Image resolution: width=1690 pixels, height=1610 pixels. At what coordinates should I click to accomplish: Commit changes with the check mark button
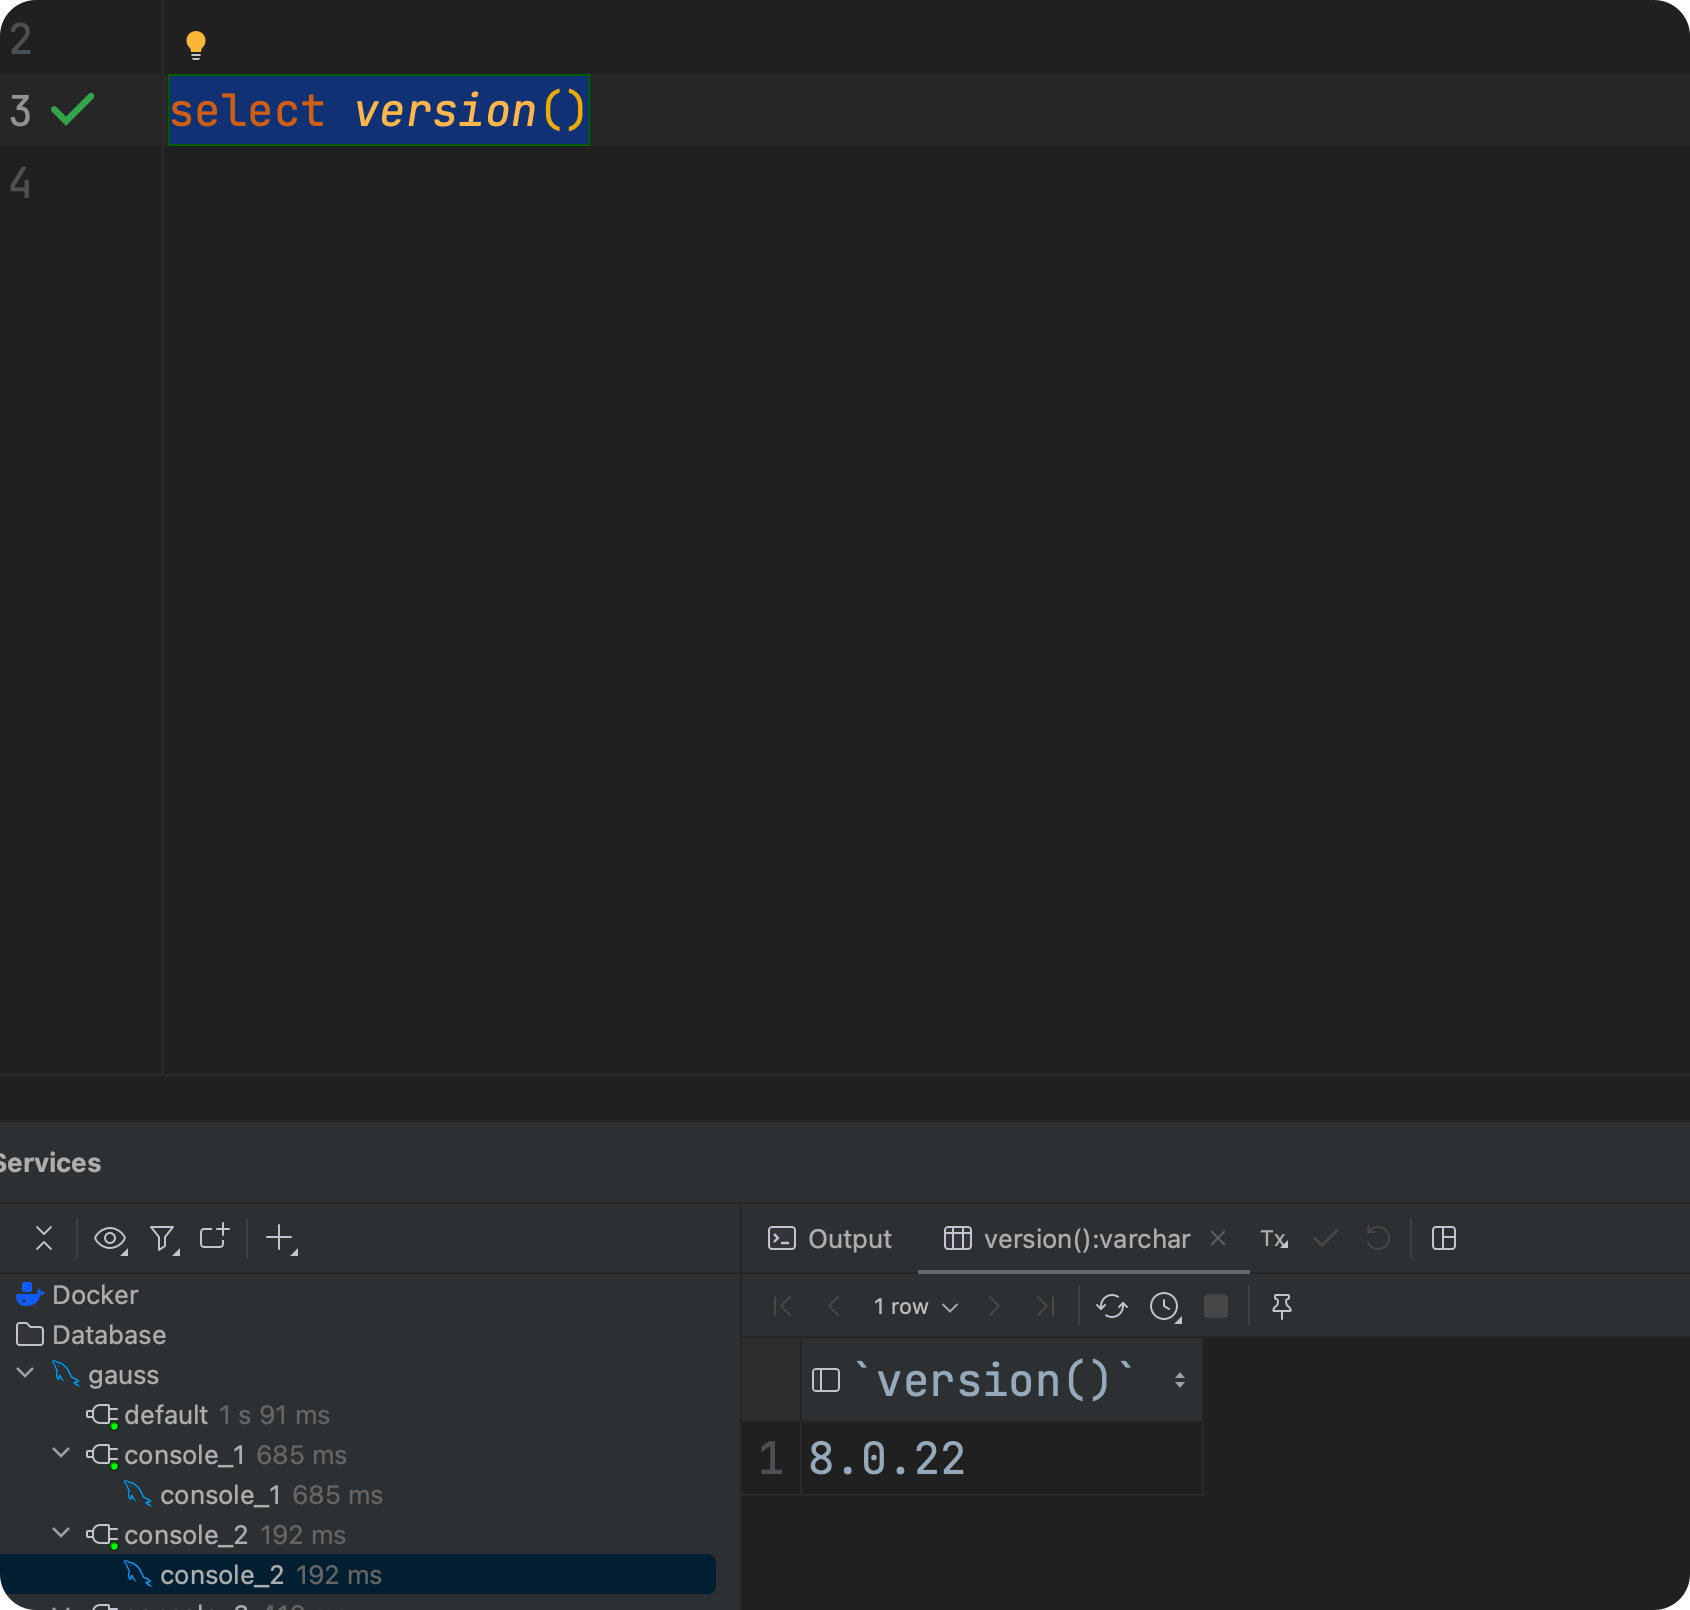pyautogui.click(x=1325, y=1239)
